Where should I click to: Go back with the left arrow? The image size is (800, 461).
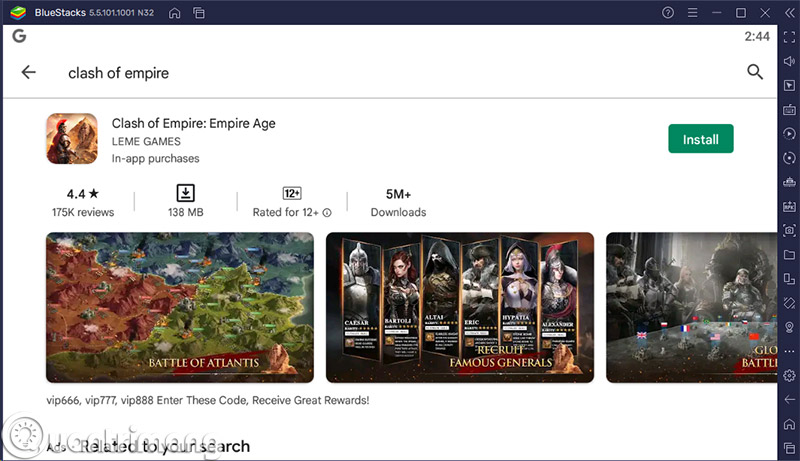tap(29, 72)
